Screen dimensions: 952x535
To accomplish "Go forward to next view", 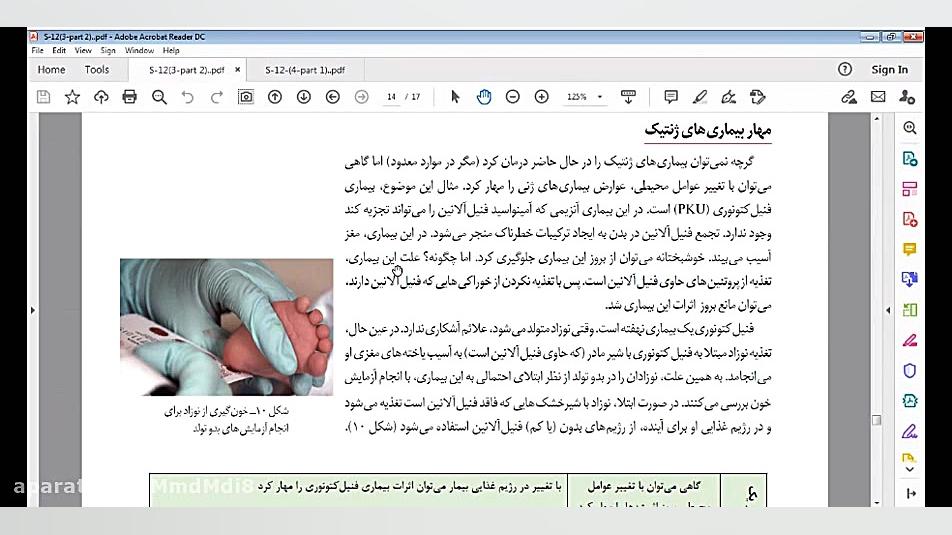I will click(x=361, y=97).
